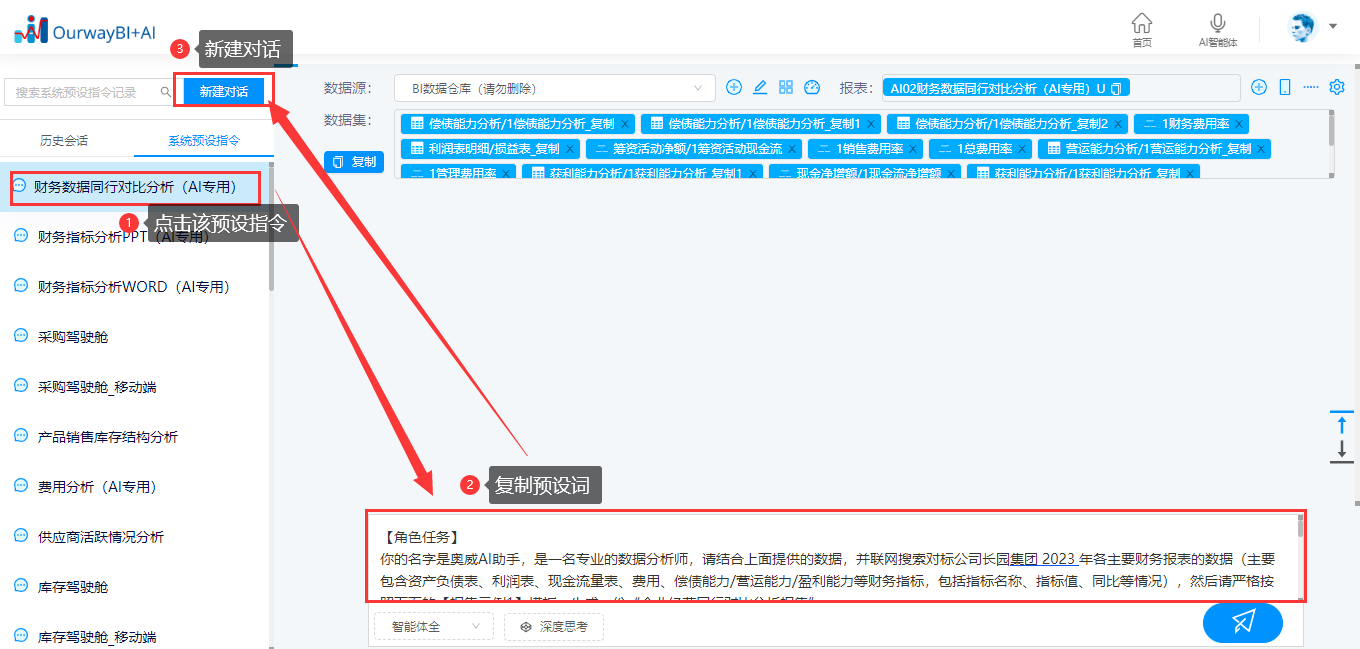Click the grid view icon near data source
The image size is (1360, 649).
click(786, 87)
